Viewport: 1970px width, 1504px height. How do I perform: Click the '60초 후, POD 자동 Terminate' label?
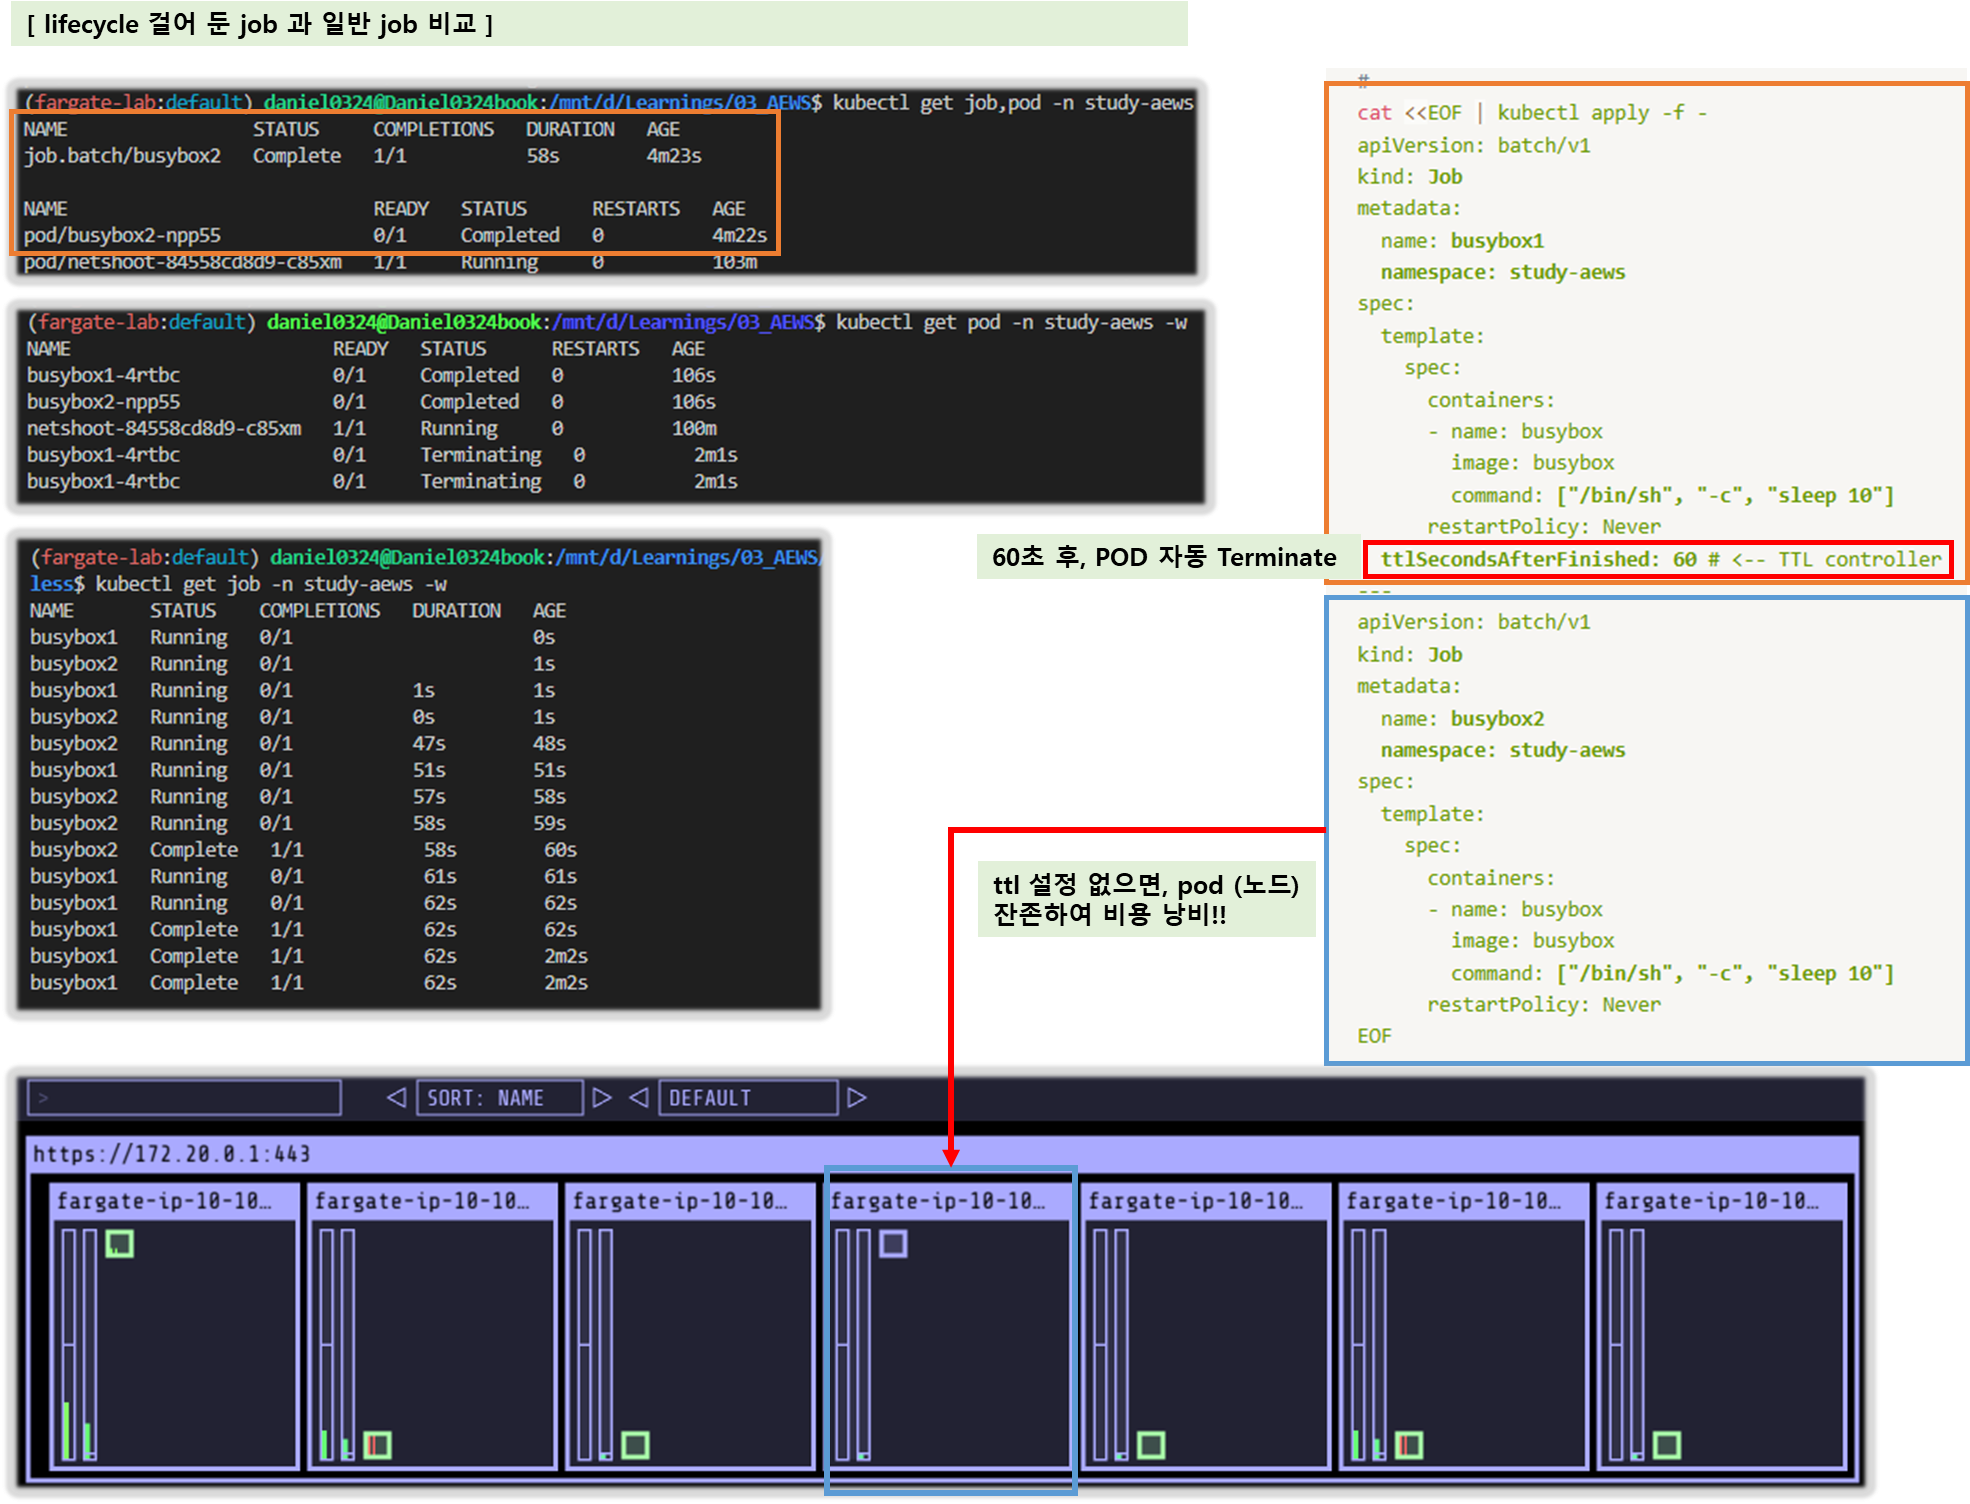(1163, 557)
